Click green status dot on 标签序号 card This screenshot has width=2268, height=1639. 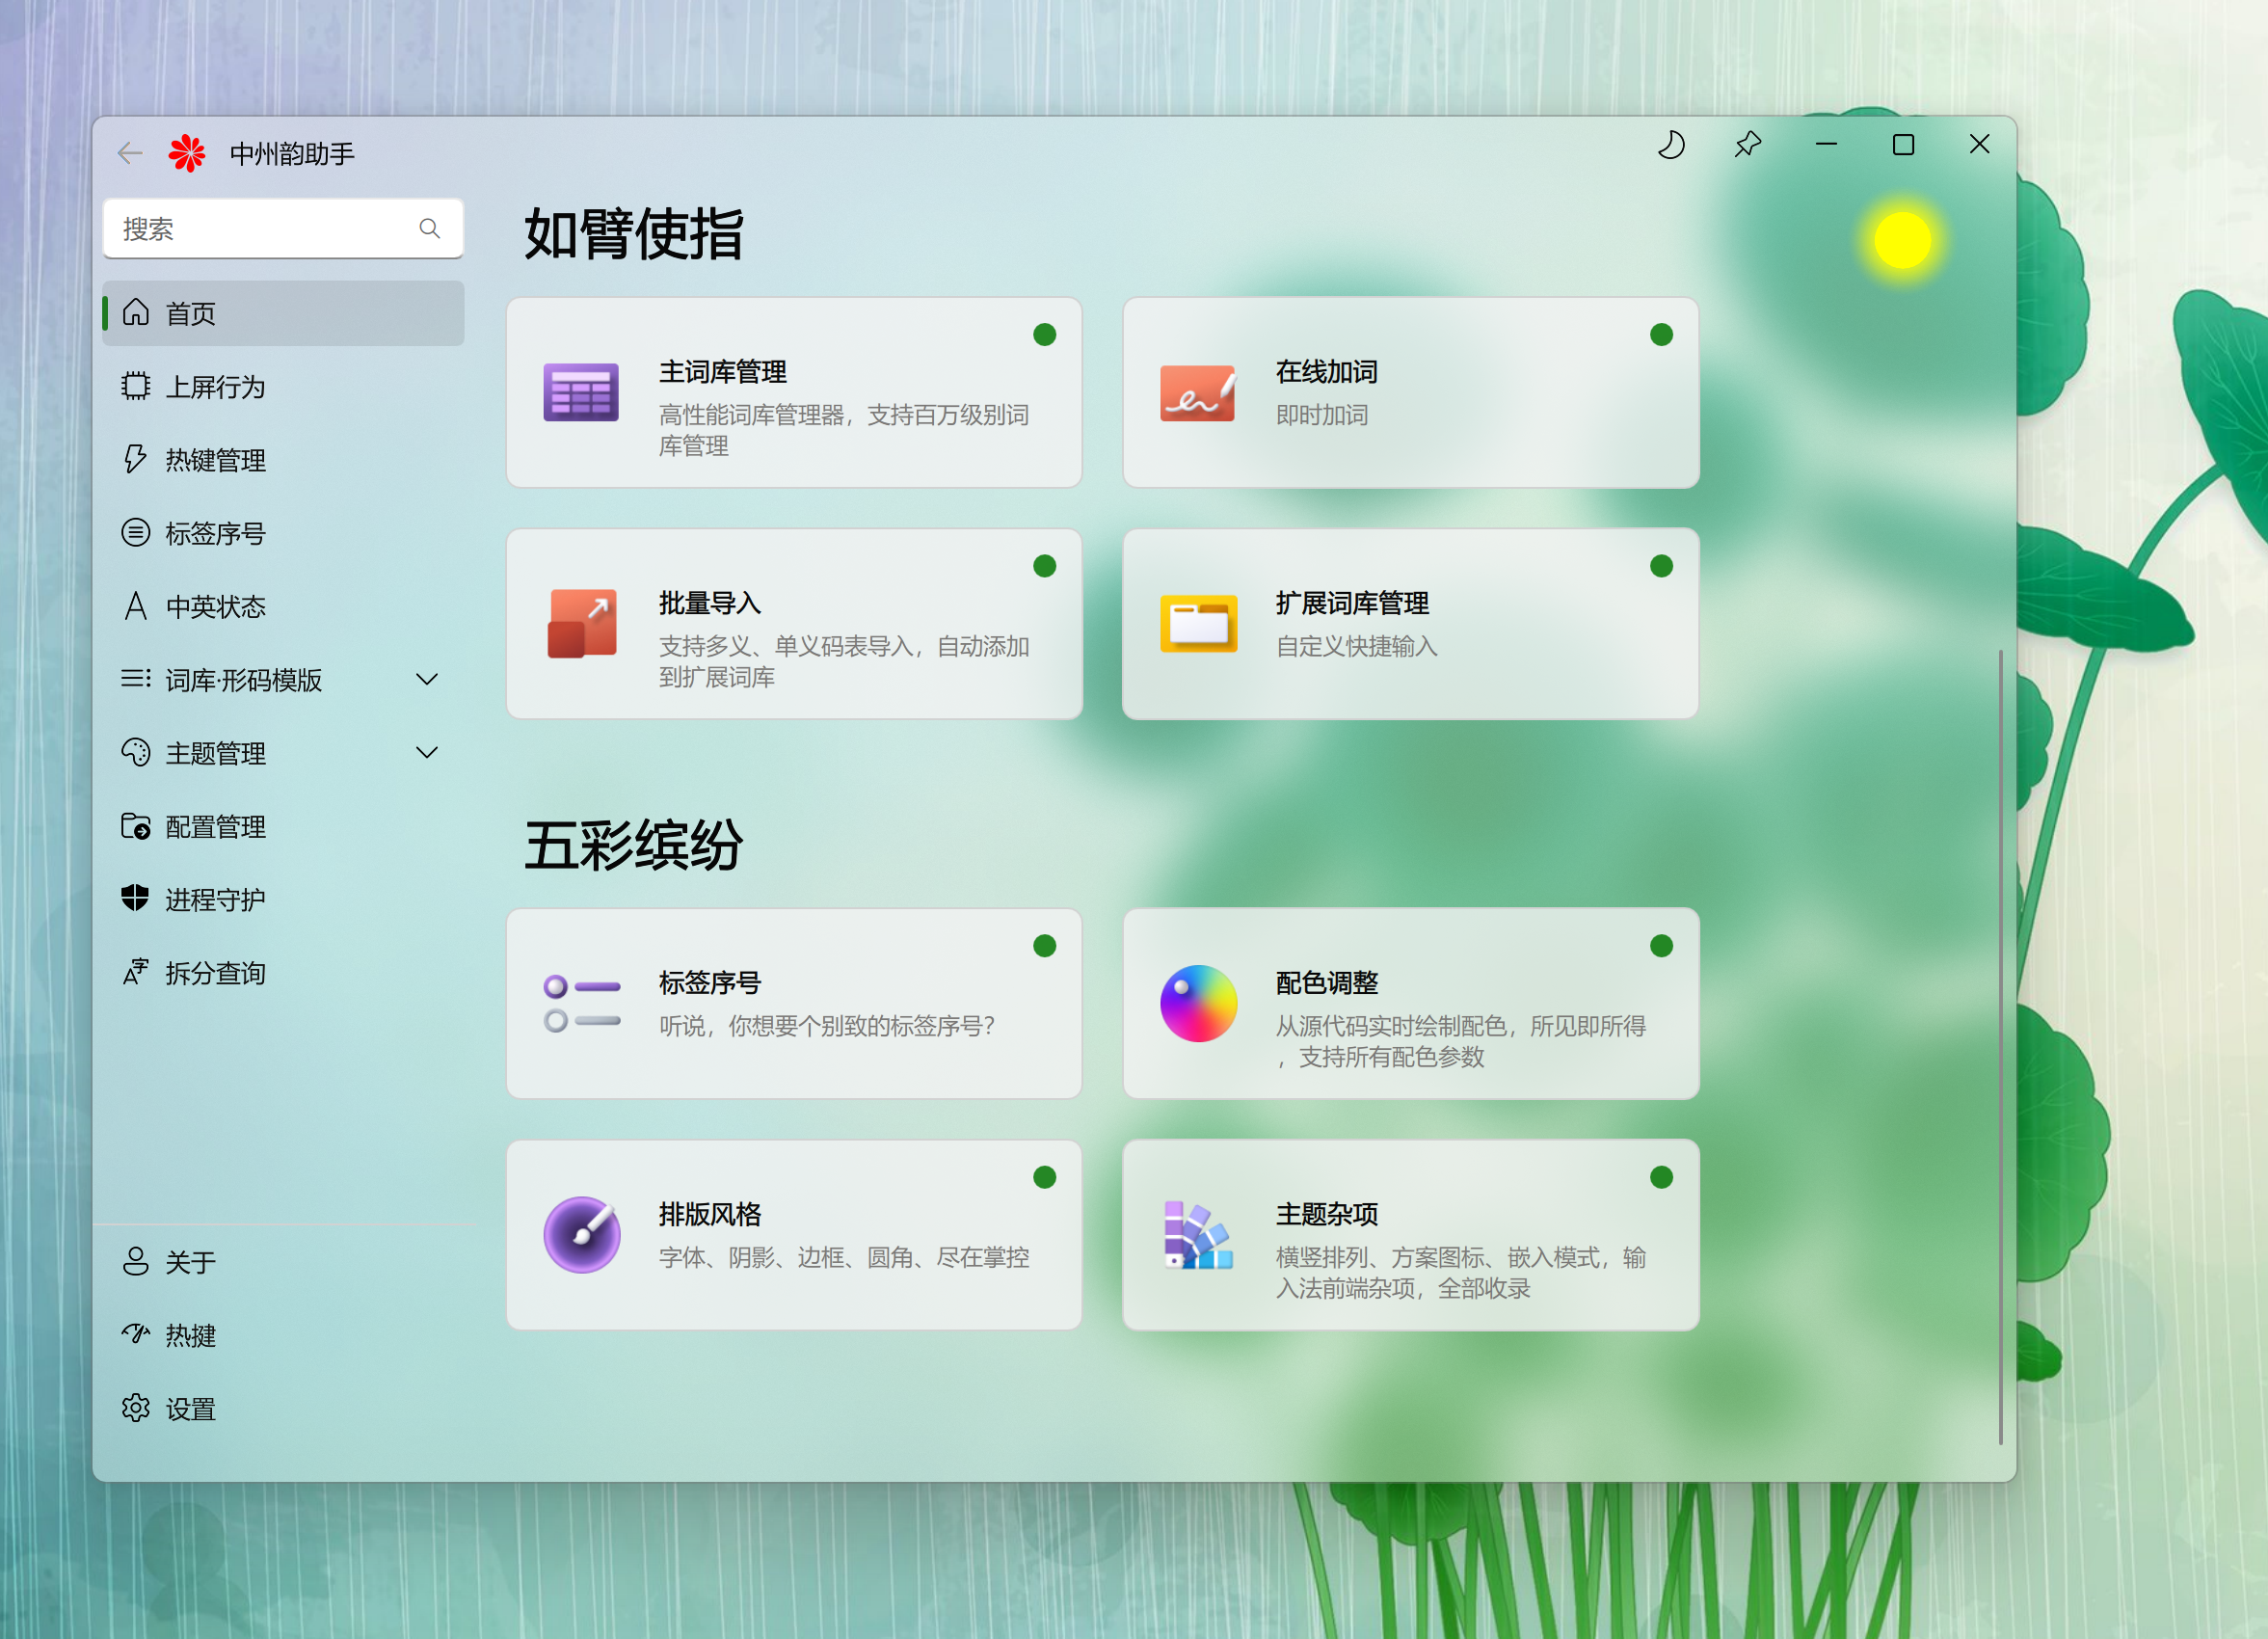pyautogui.click(x=1044, y=946)
